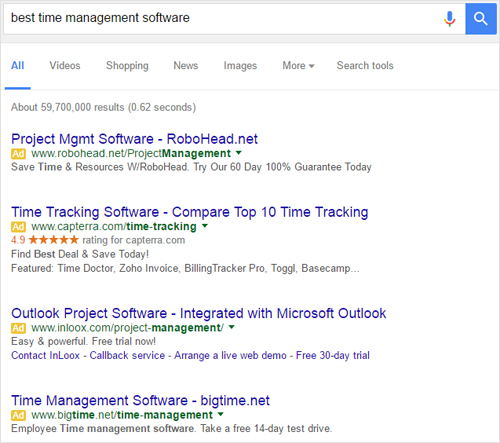
Task: Follow the Arrange a live web demo sitelink
Action: point(230,355)
